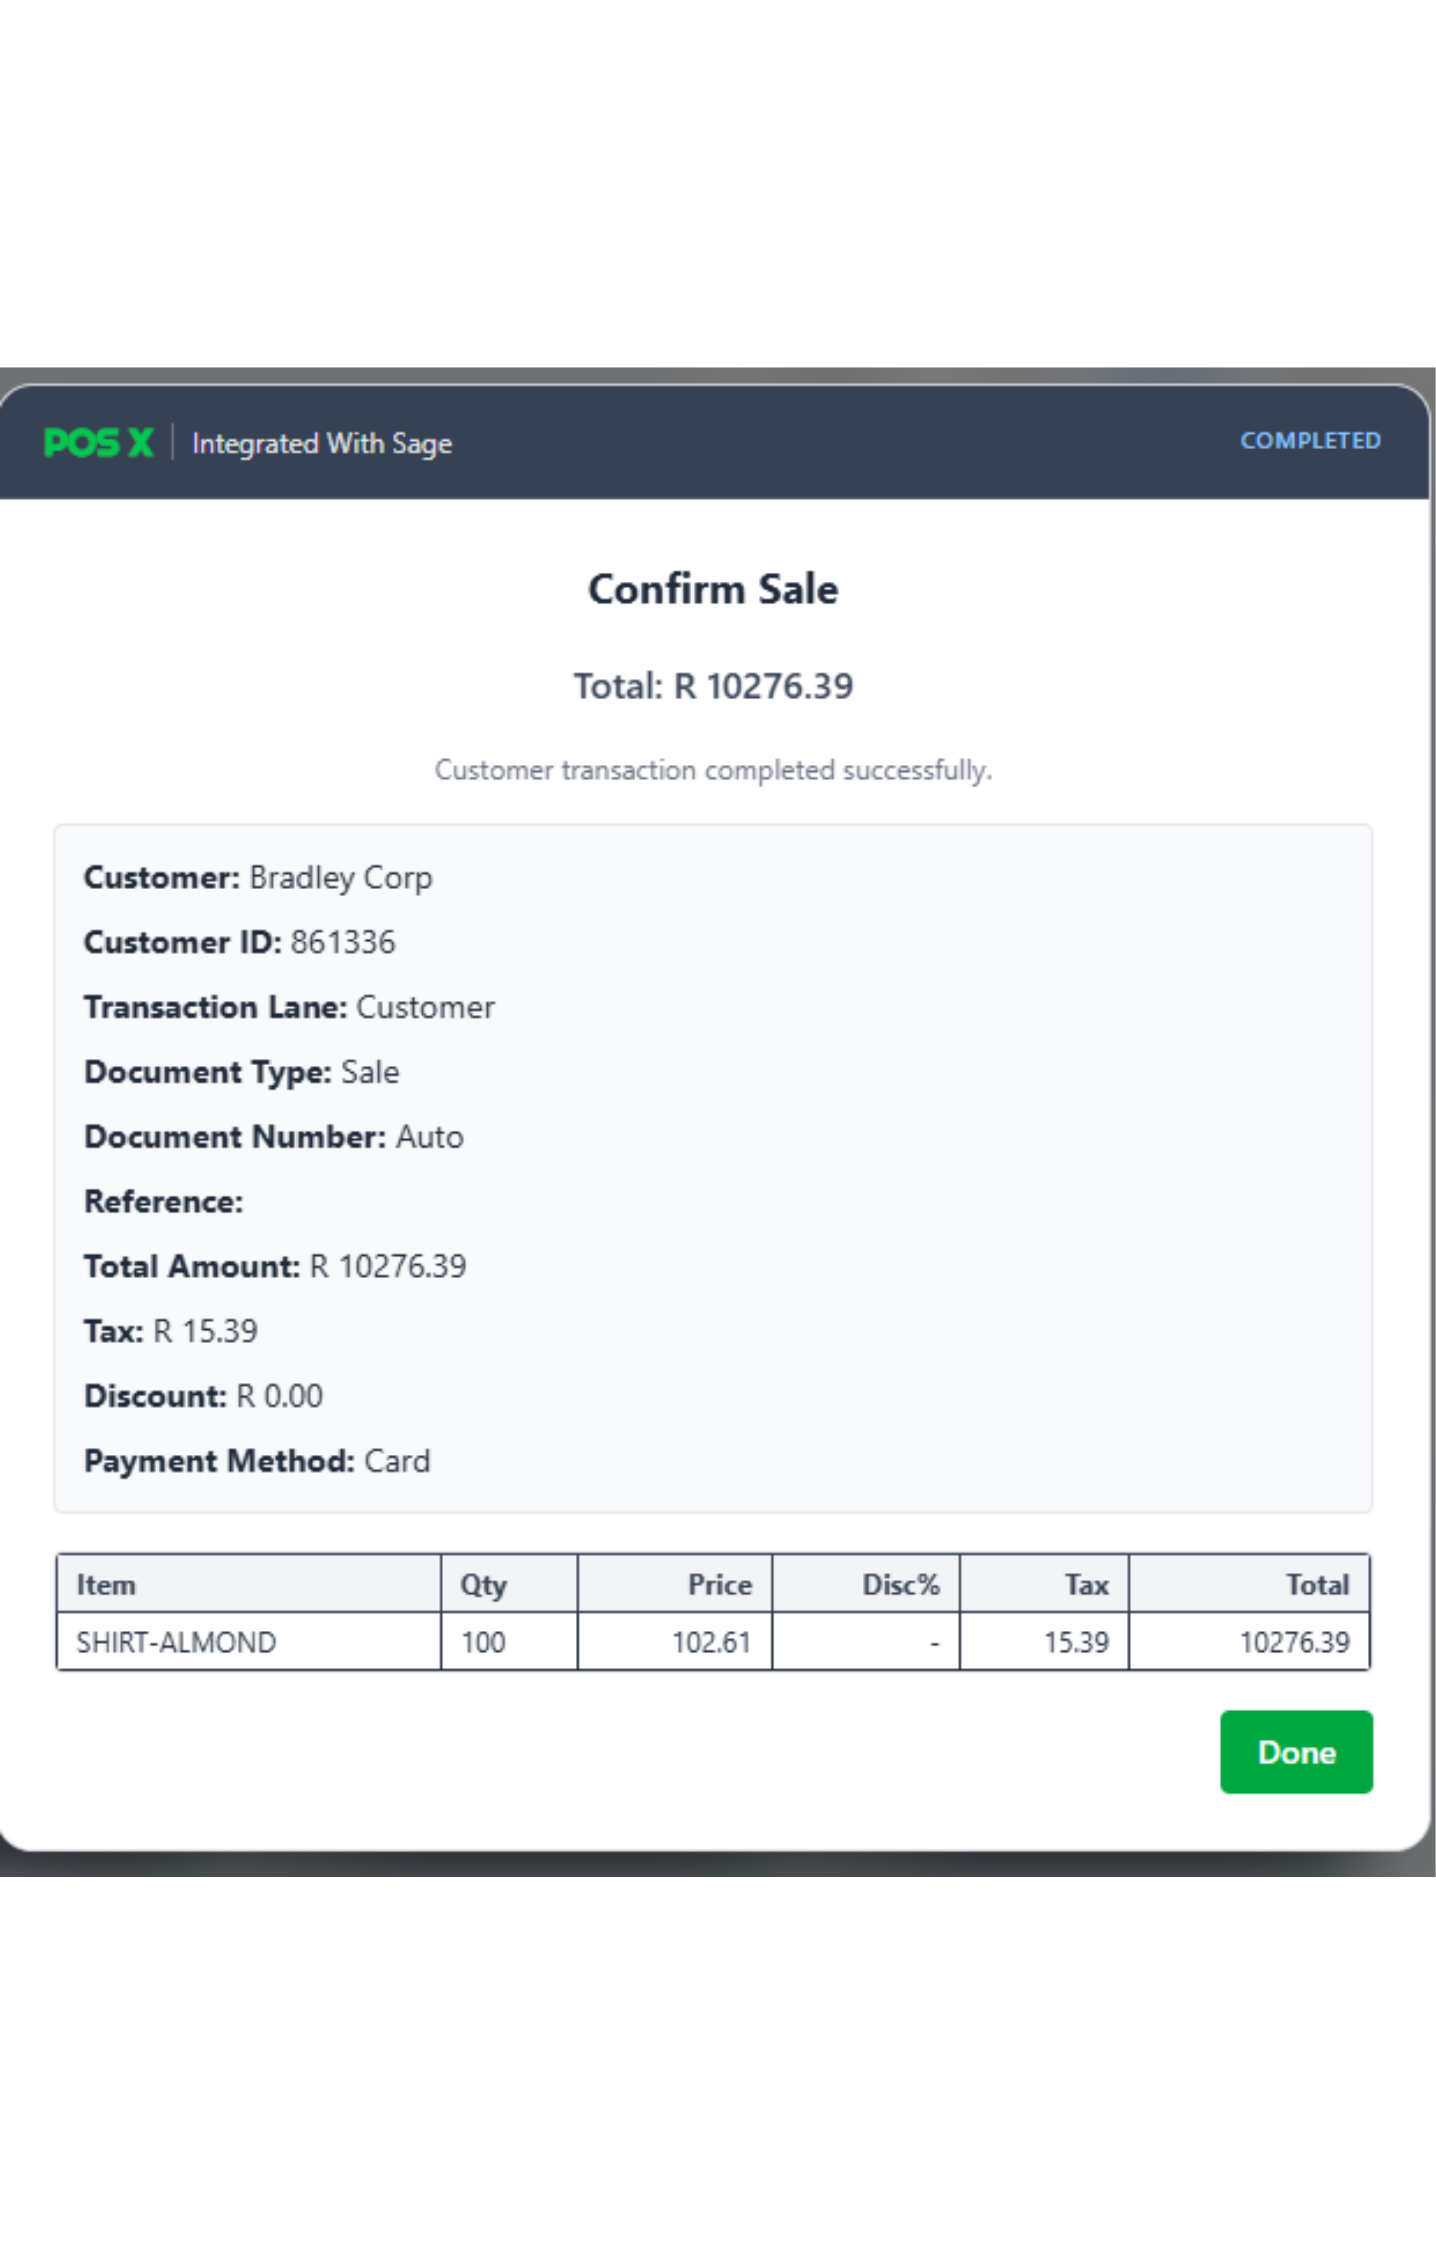
Task: Click the POS X logo
Action: tap(99, 442)
